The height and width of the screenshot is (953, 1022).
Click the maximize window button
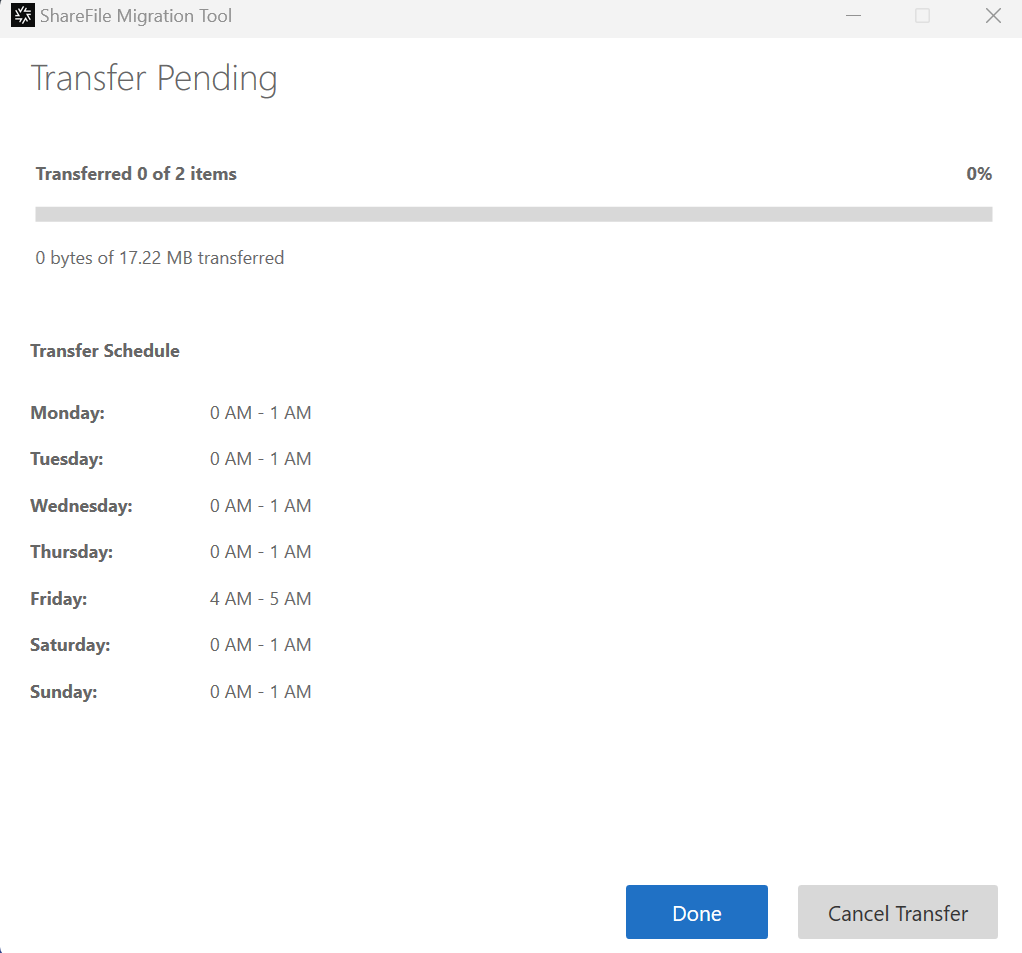(x=922, y=15)
